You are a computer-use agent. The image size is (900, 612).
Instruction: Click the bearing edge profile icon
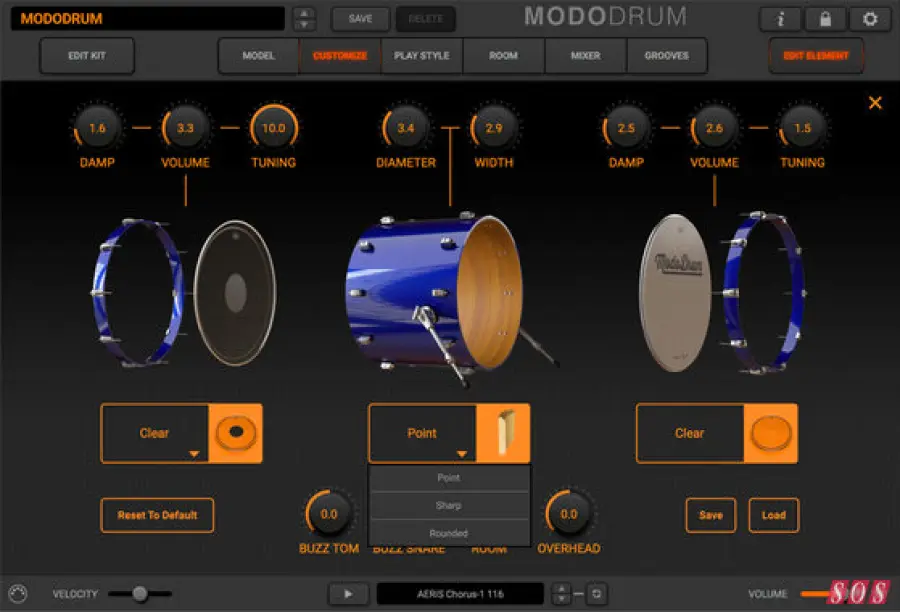(503, 433)
